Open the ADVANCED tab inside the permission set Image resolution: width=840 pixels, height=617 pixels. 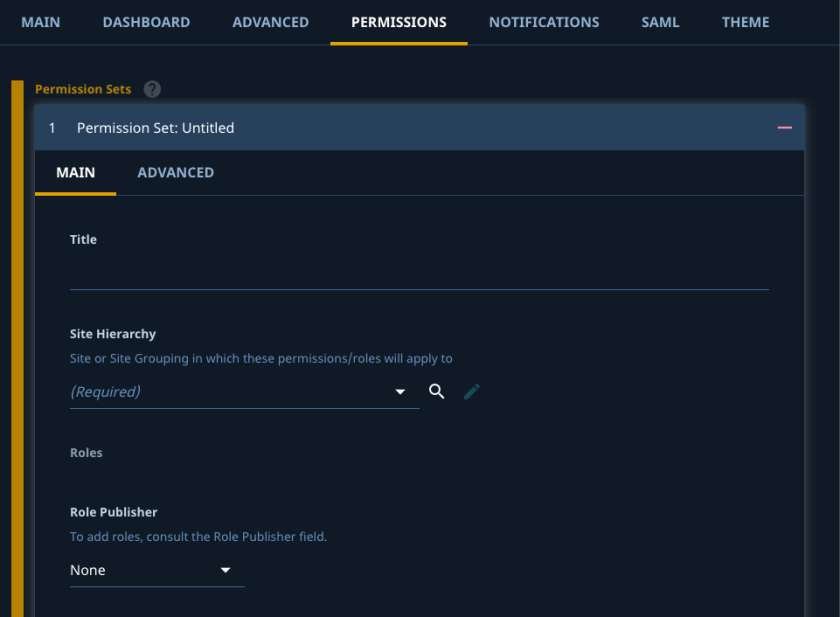pos(176,172)
